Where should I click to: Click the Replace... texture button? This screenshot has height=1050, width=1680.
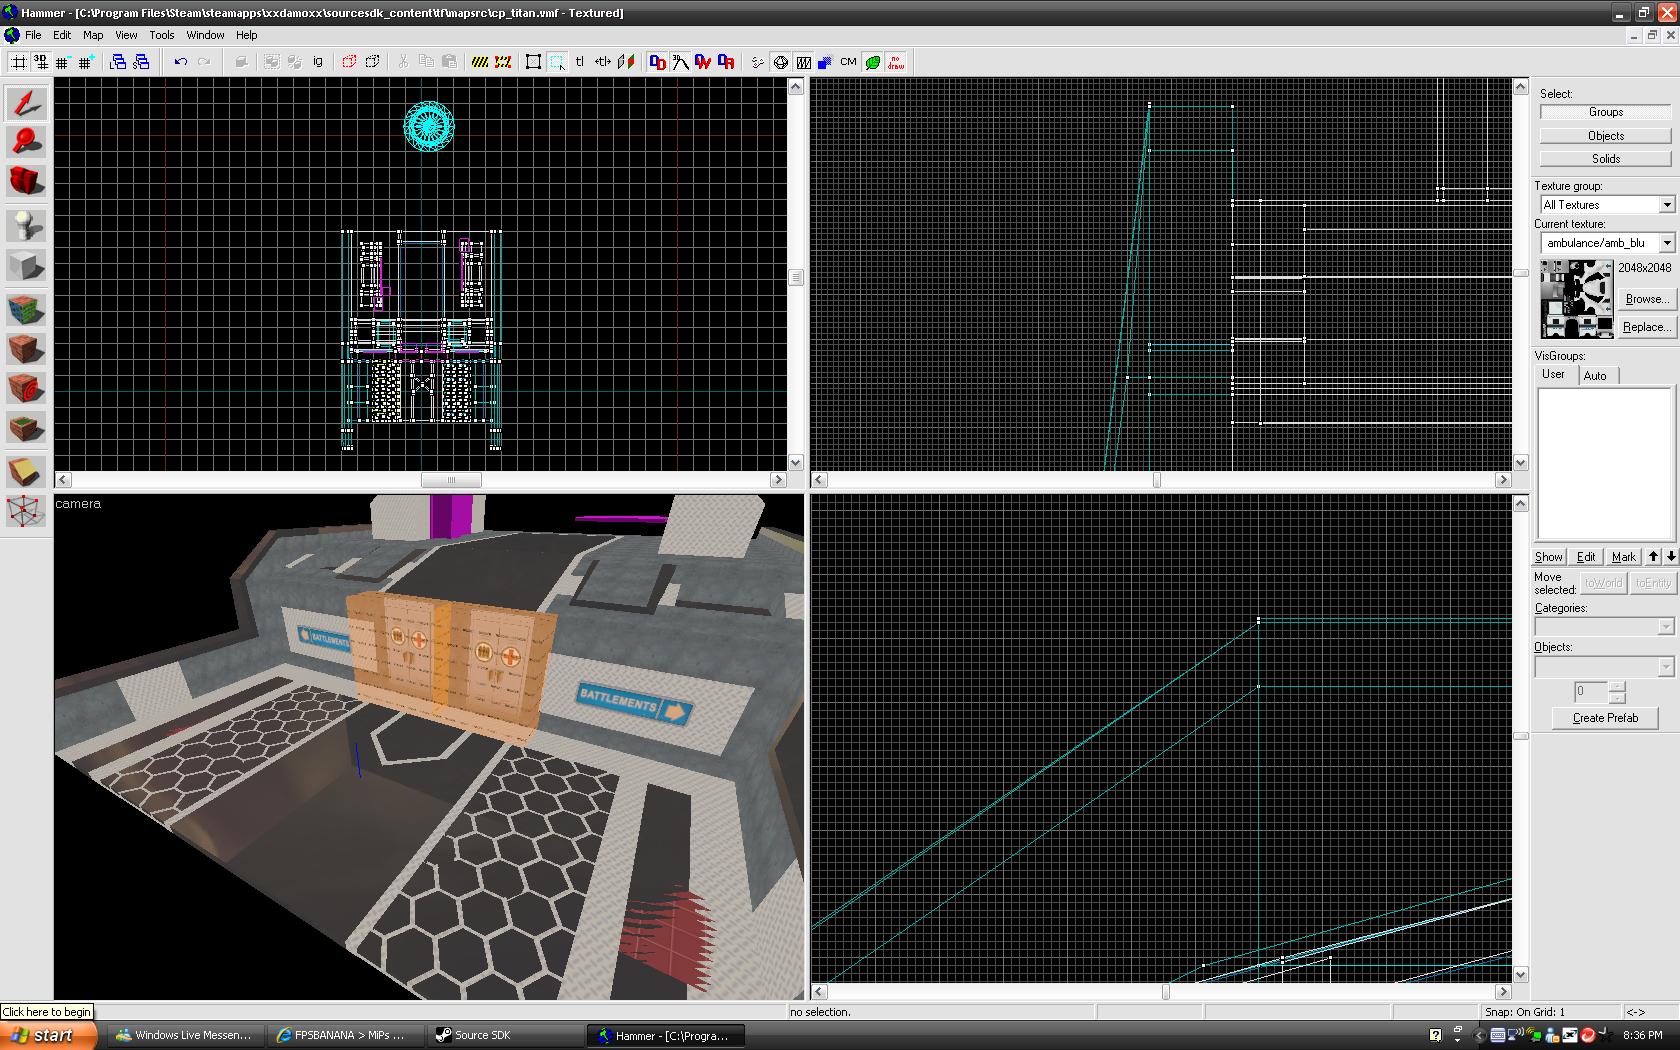click(x=1645, y=327)
